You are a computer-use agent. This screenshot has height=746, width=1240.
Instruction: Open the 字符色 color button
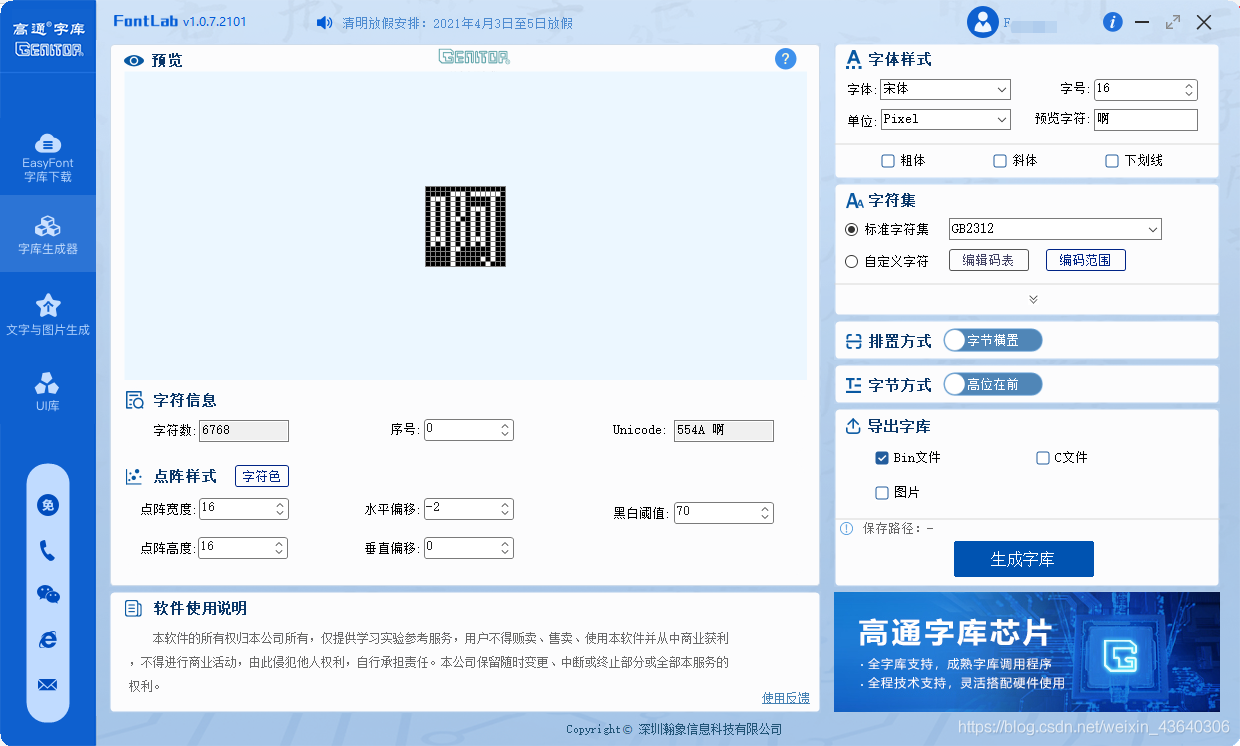coord(262,476)
